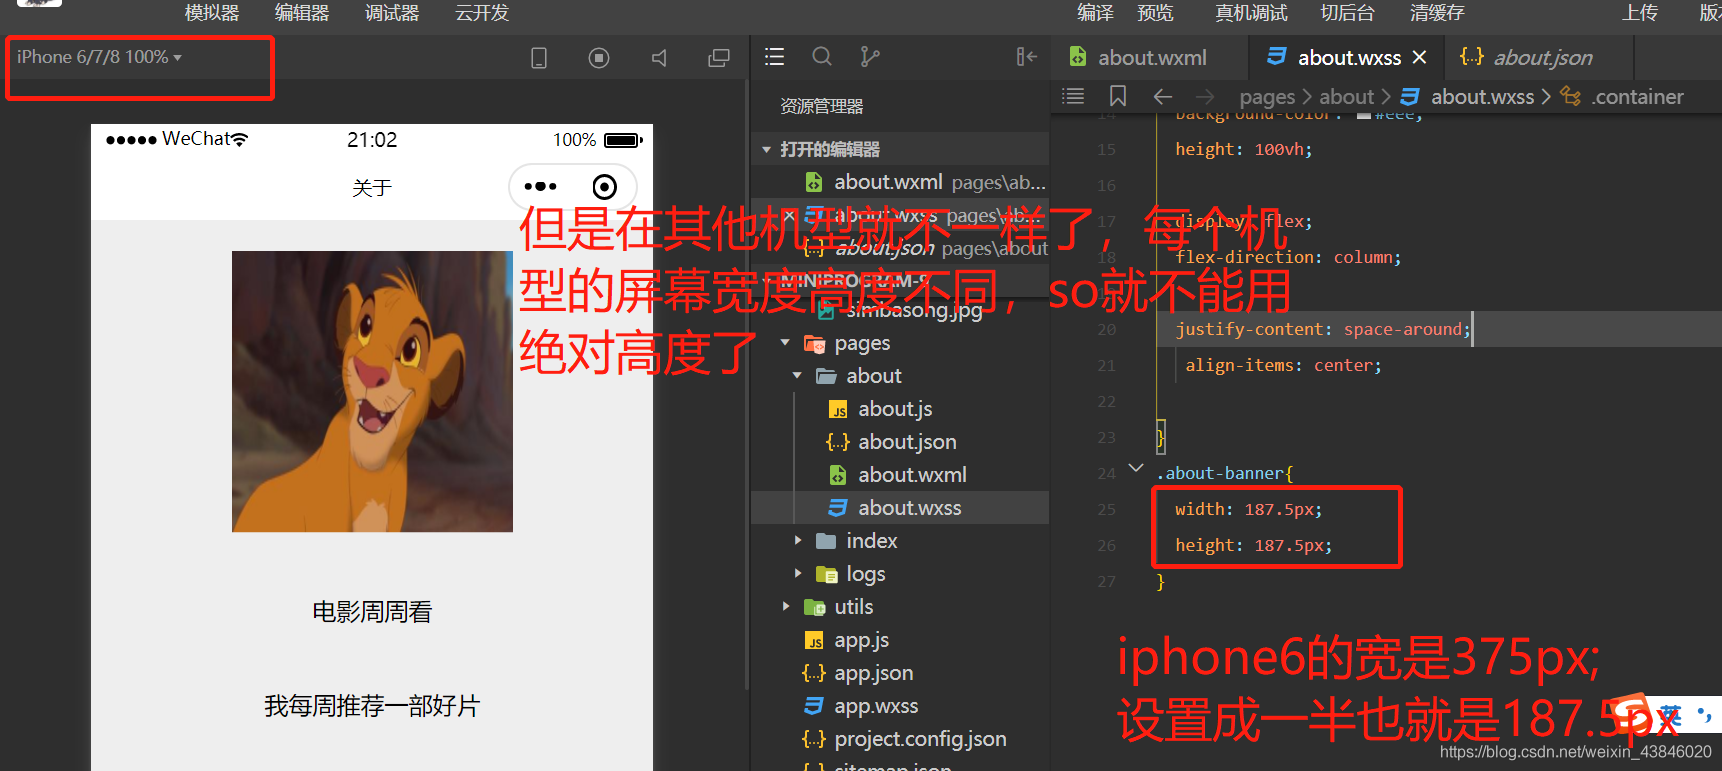Screen dimensions: 1722x771
Task: Open the 云开发 menu item
Action: (x=482, y=13)
